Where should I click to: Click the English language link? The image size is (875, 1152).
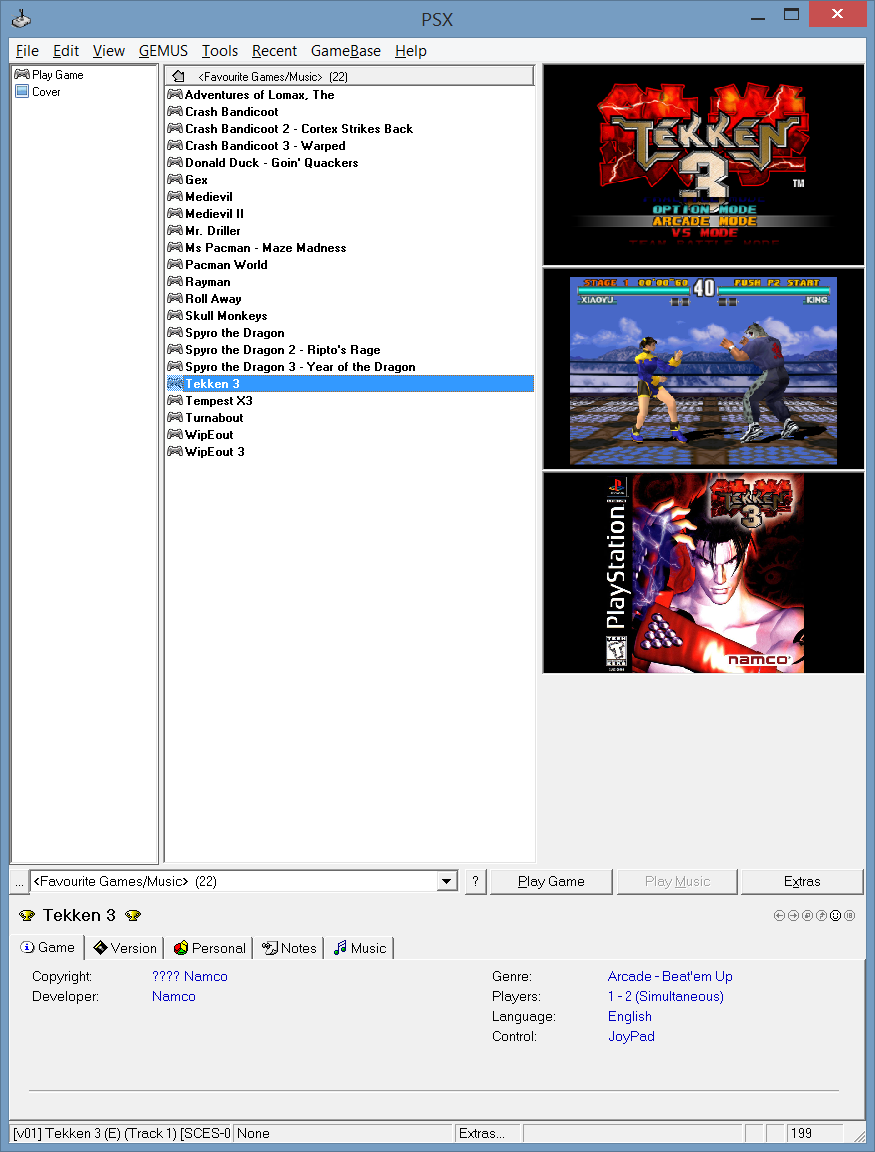coord(630,1016)
